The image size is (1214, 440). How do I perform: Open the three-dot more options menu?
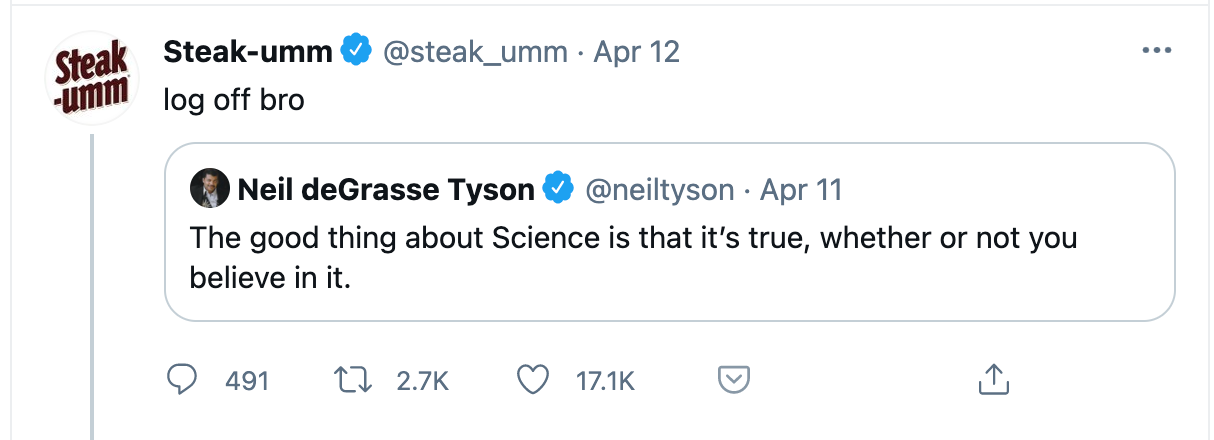click(x=1156, y=51)
